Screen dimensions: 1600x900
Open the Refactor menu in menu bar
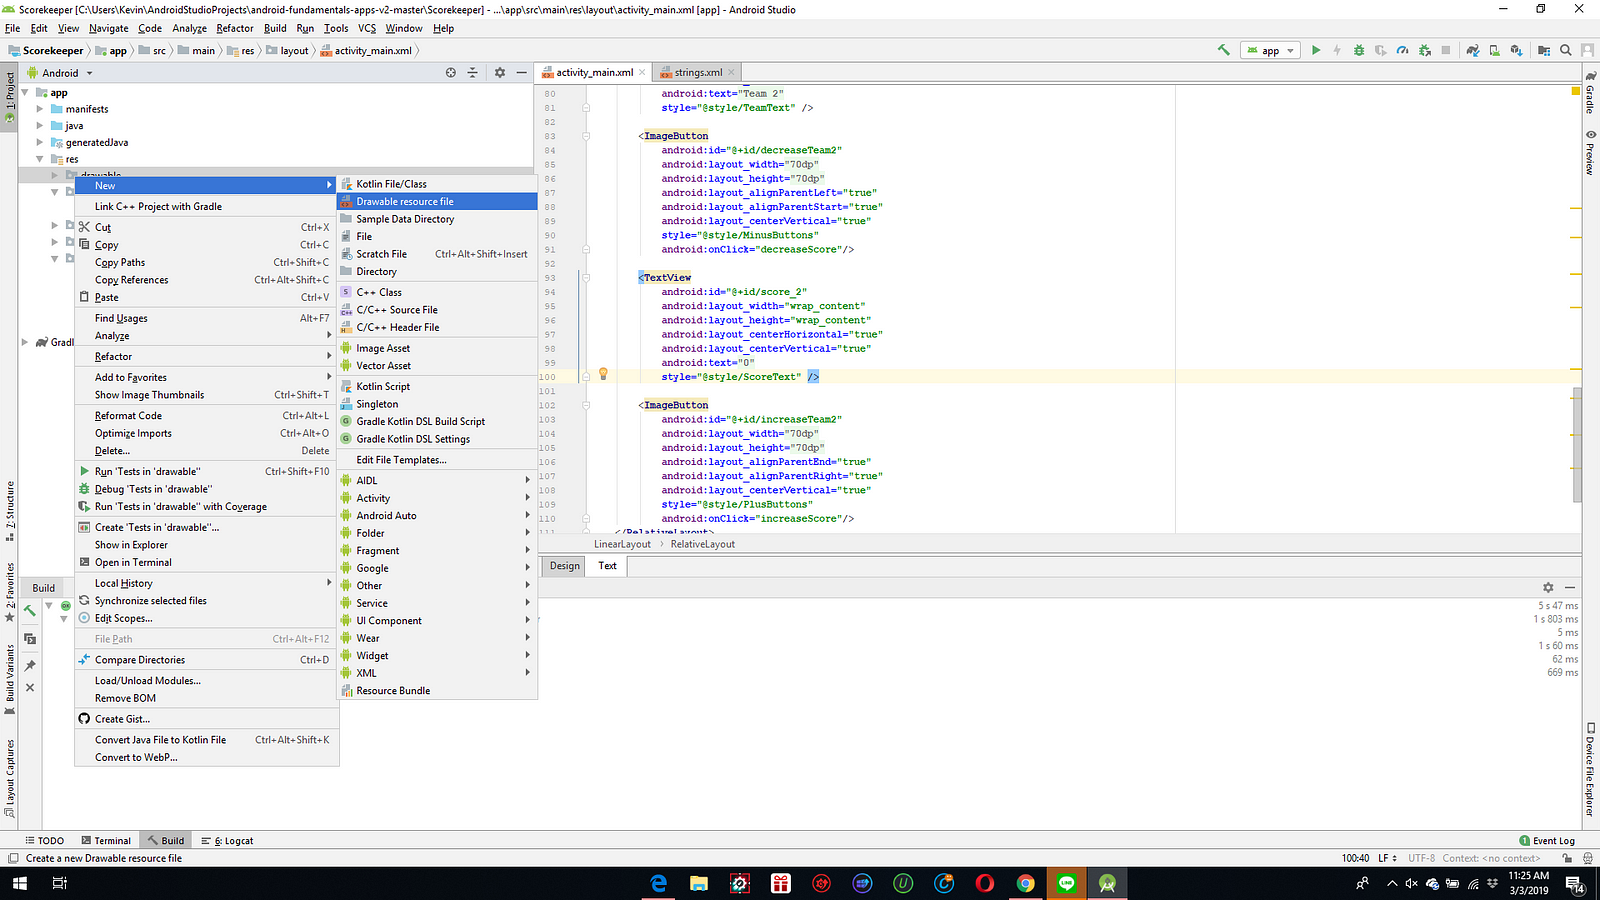pyautogui.click(x=235, y=28)
